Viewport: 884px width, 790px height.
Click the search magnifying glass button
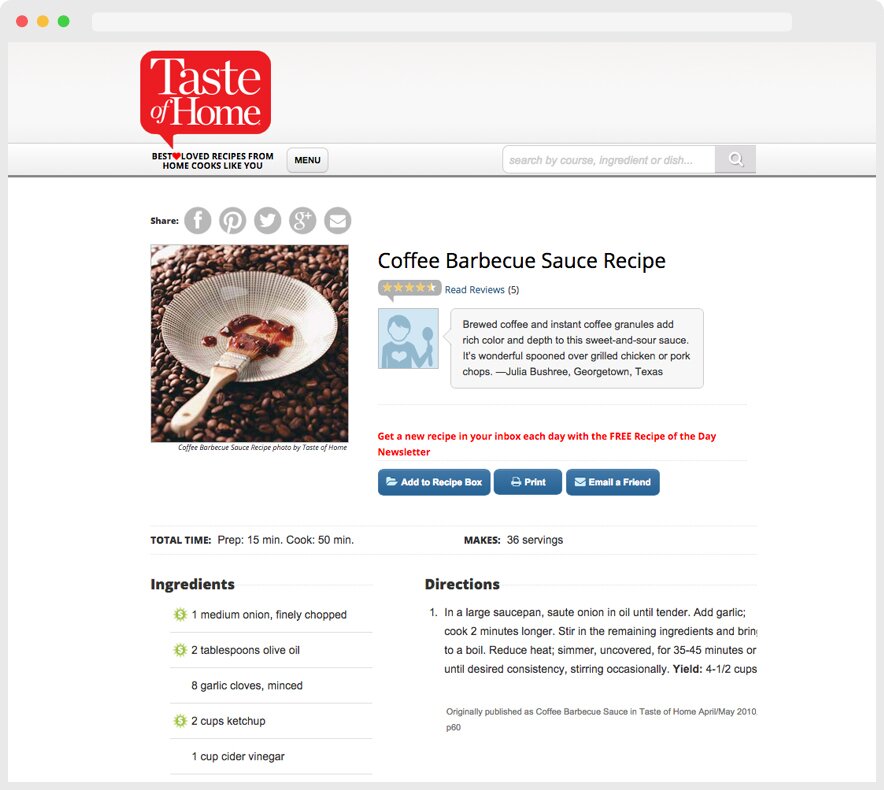pos(735,160)
